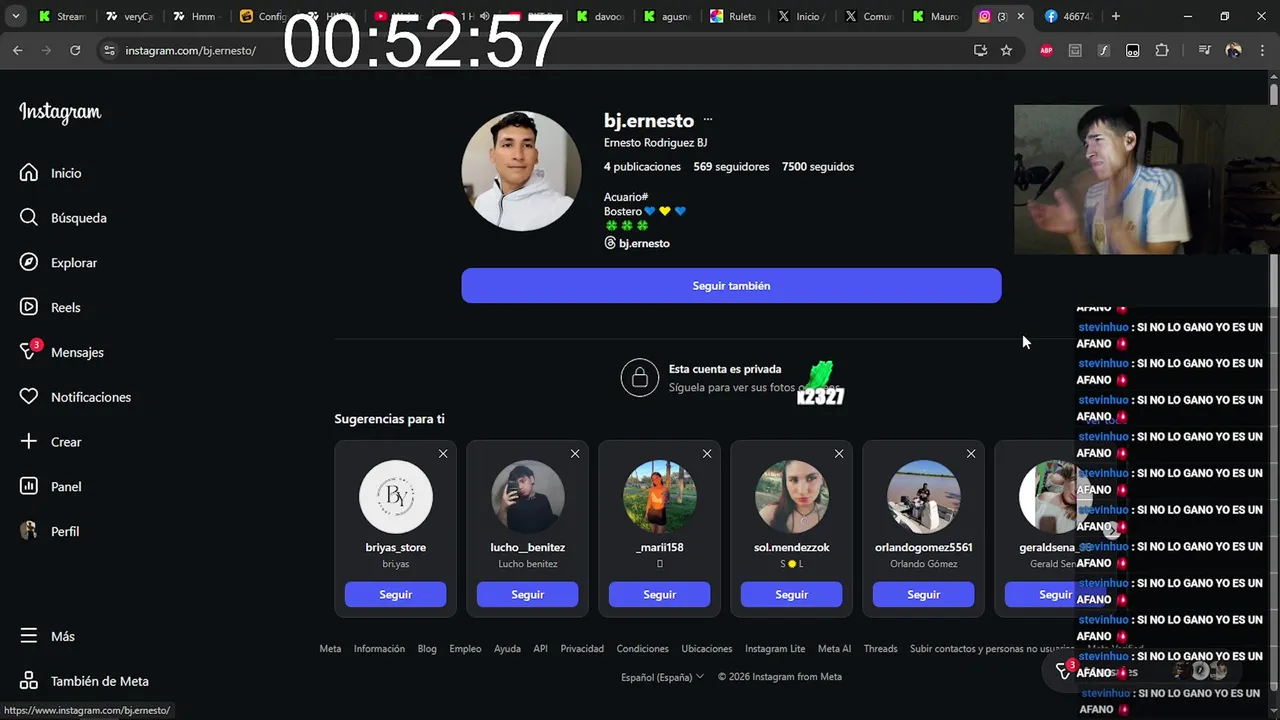Dismiss the briyas_store suggestion

pyautogui.click(x=443, y=454)
